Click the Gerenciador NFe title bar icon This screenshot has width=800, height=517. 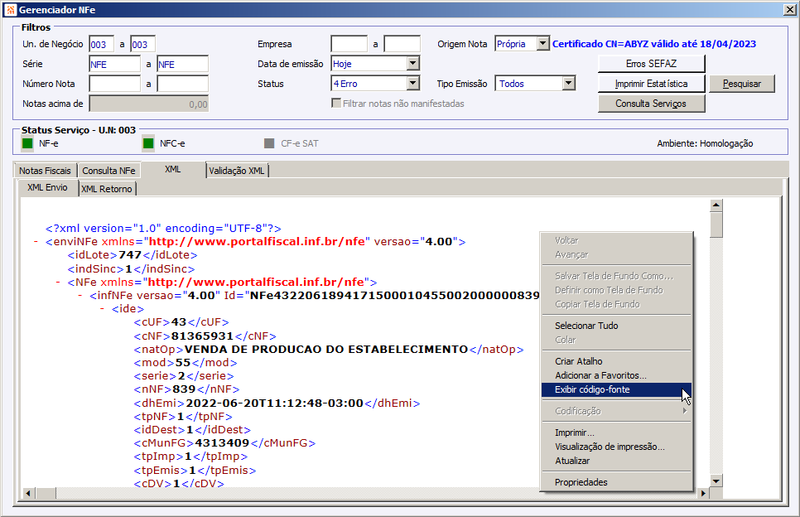pos(10,10)
